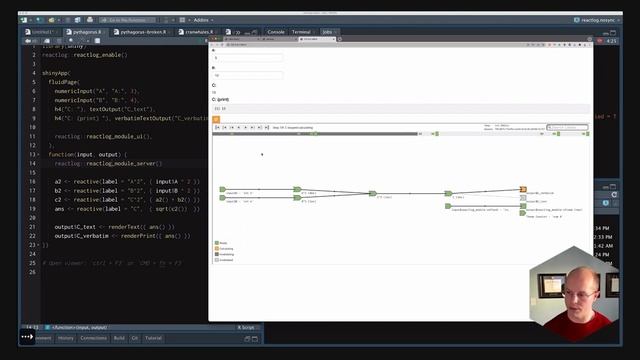Click the refresh icon in right pane
Screen dimensions: 640x360
click(614, 195)
